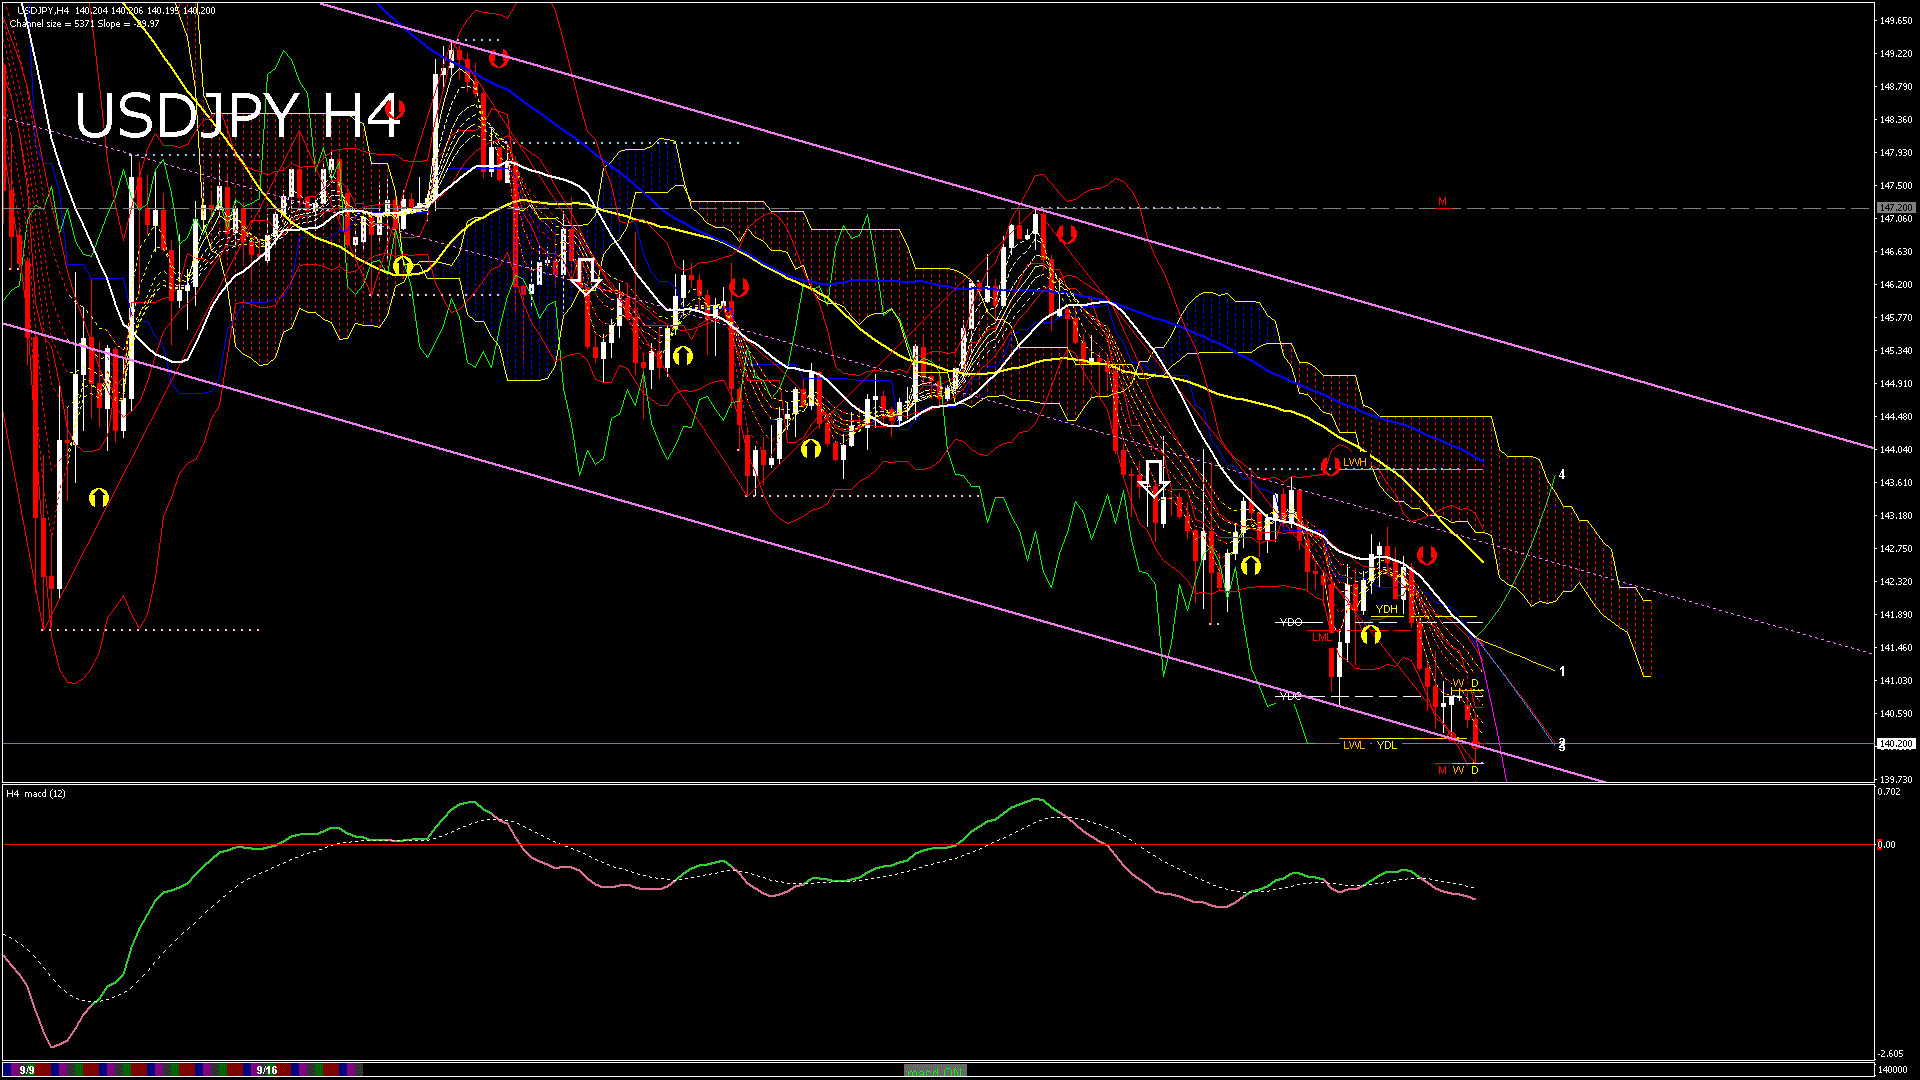The height and width of the screenshot is (1080, 1920).
Task: Click the 147.200 price tag on axis
Action: tap(1896, 208)
